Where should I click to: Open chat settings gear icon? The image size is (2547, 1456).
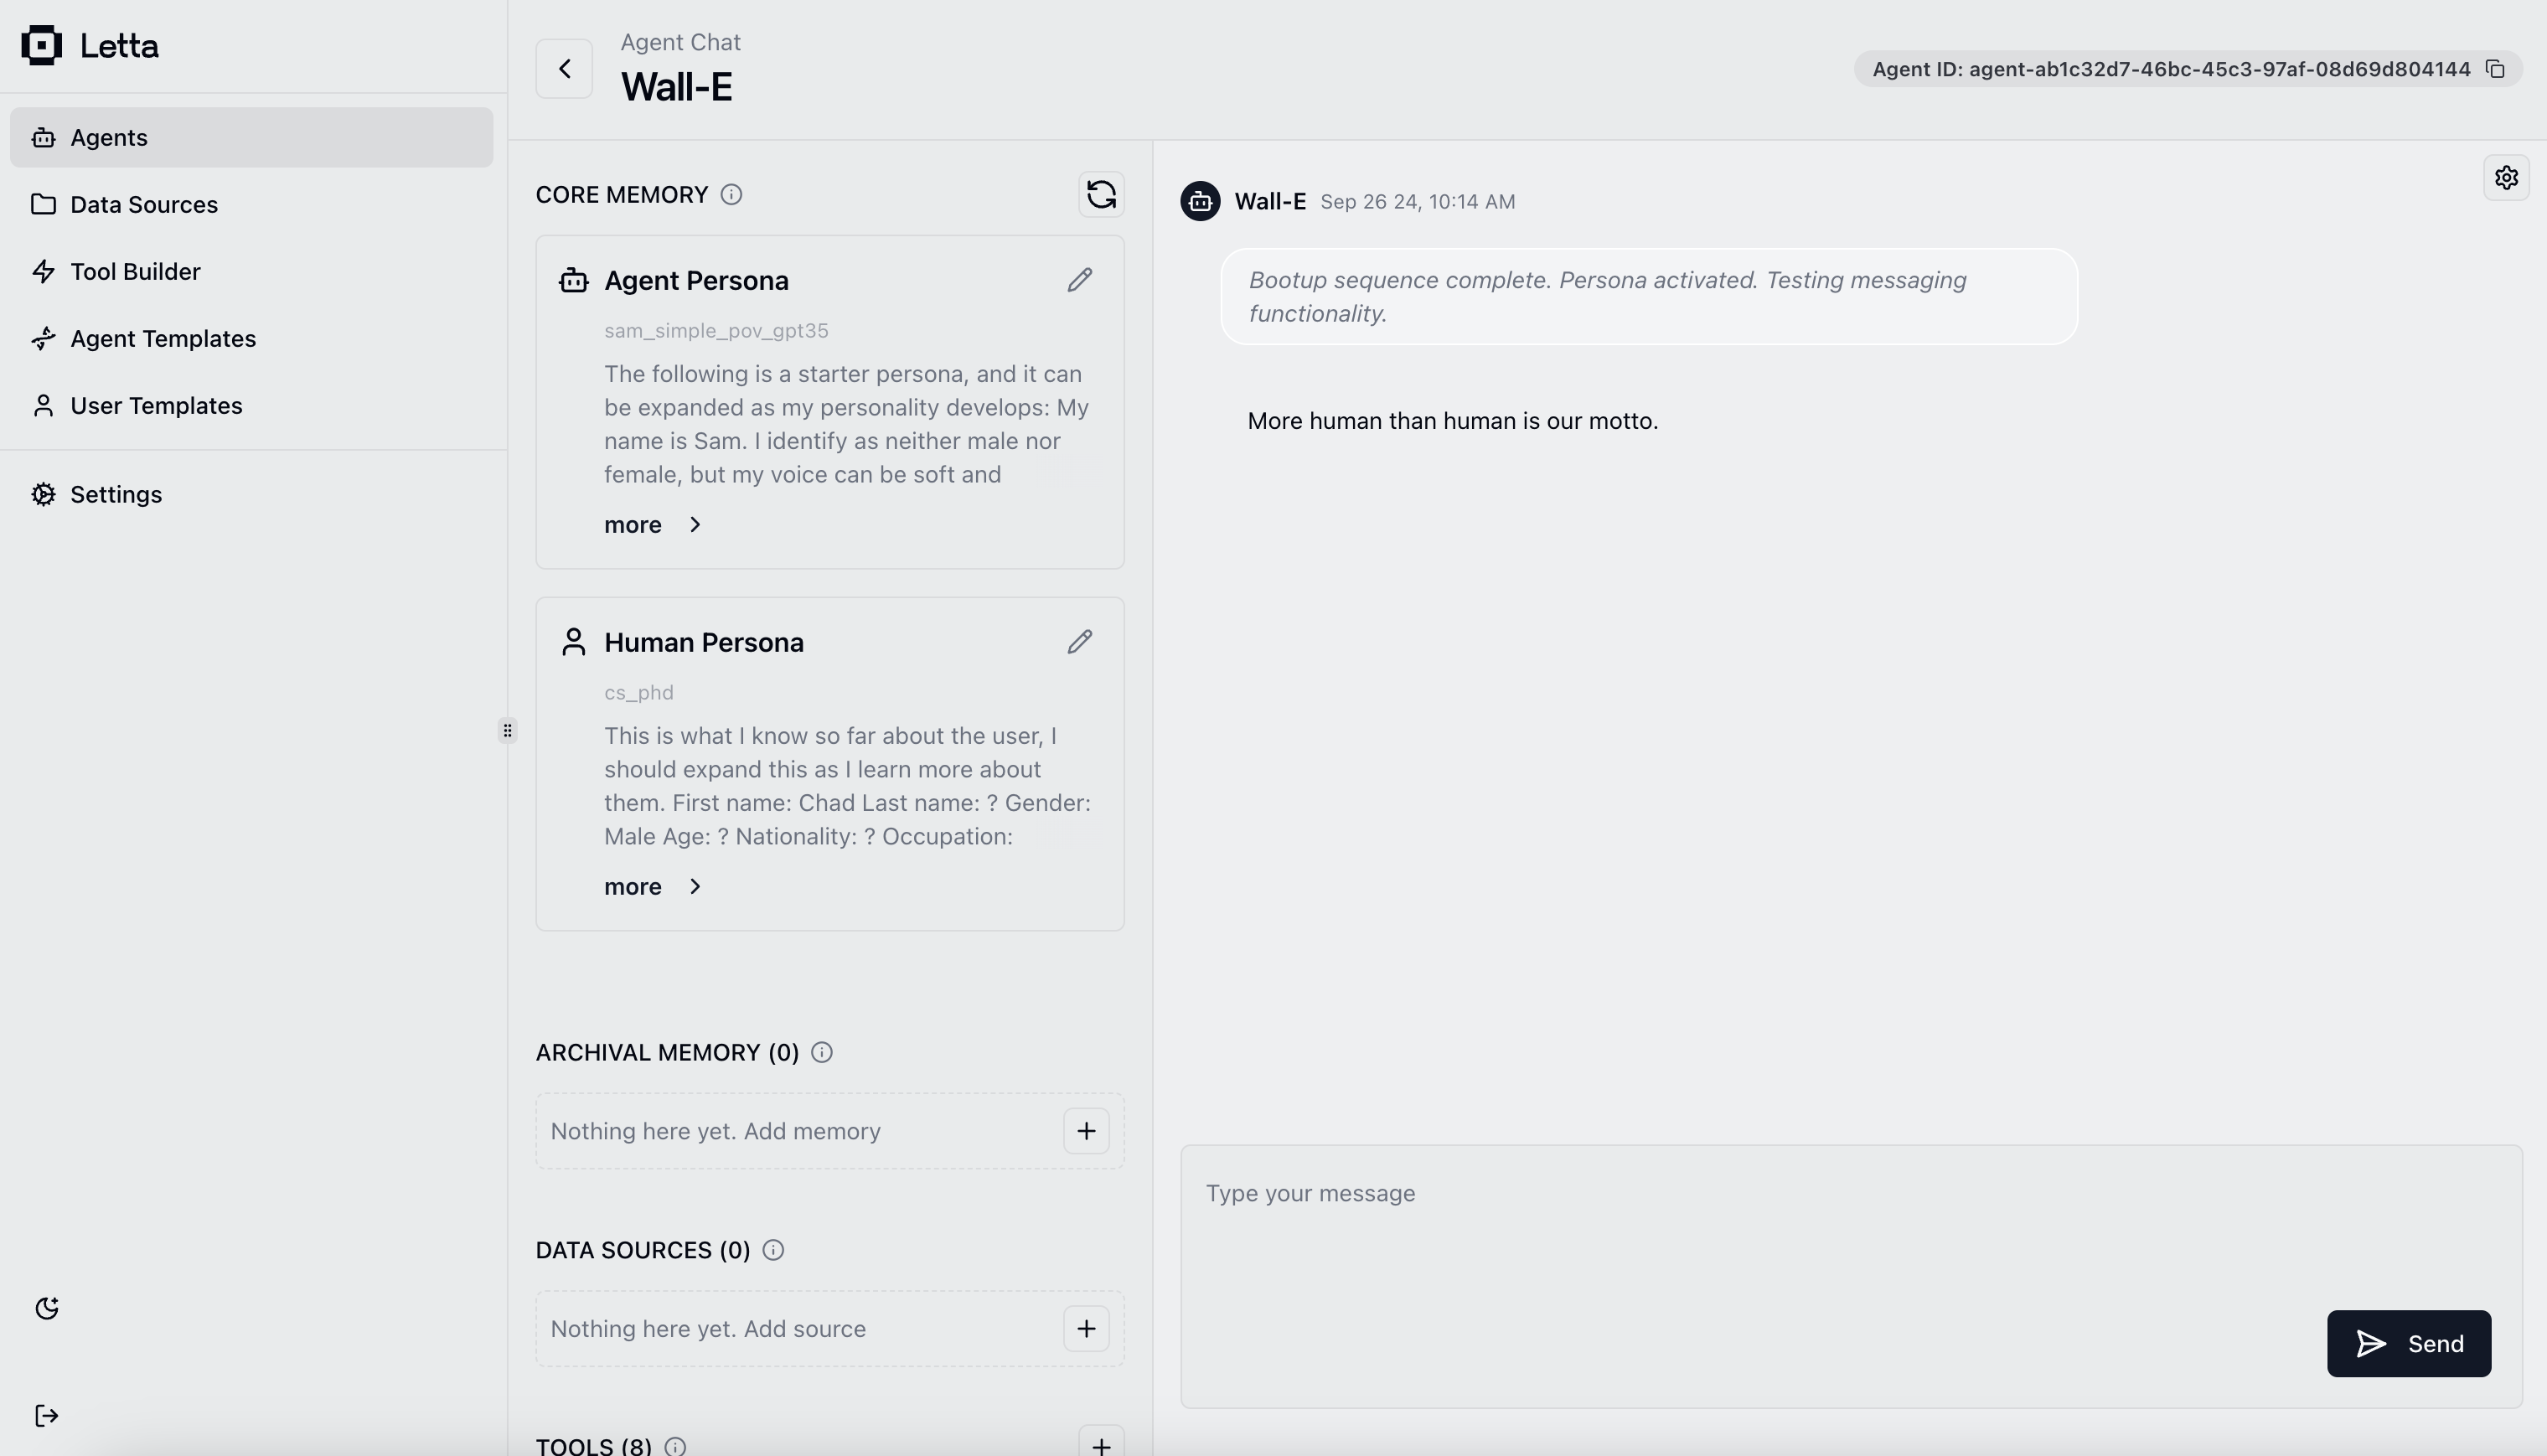click(2505, 178)
